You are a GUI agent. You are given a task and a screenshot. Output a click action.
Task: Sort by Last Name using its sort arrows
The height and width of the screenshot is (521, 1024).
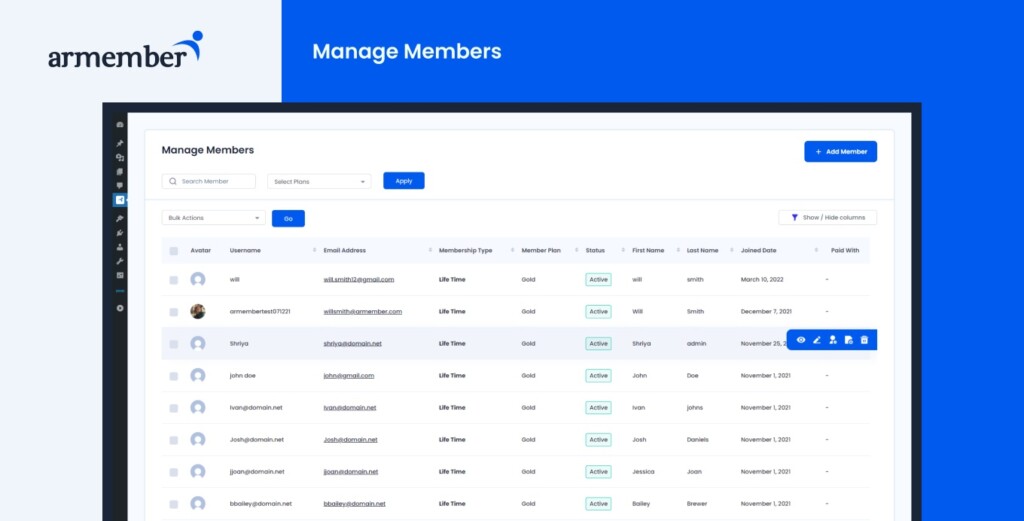[733, 251]
